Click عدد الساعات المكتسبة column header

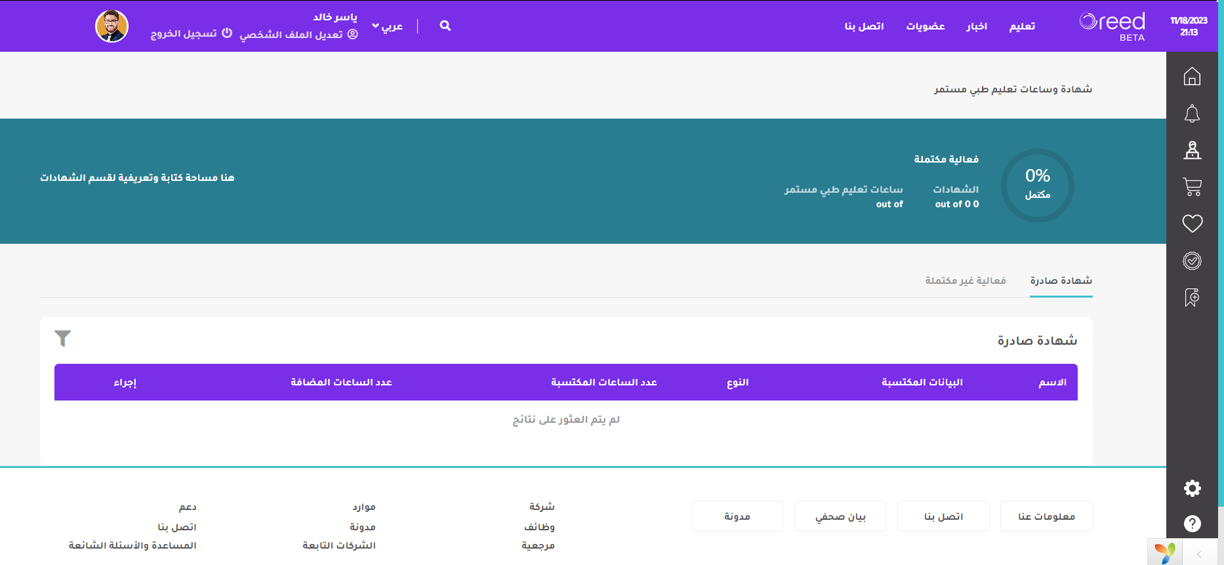604,383
